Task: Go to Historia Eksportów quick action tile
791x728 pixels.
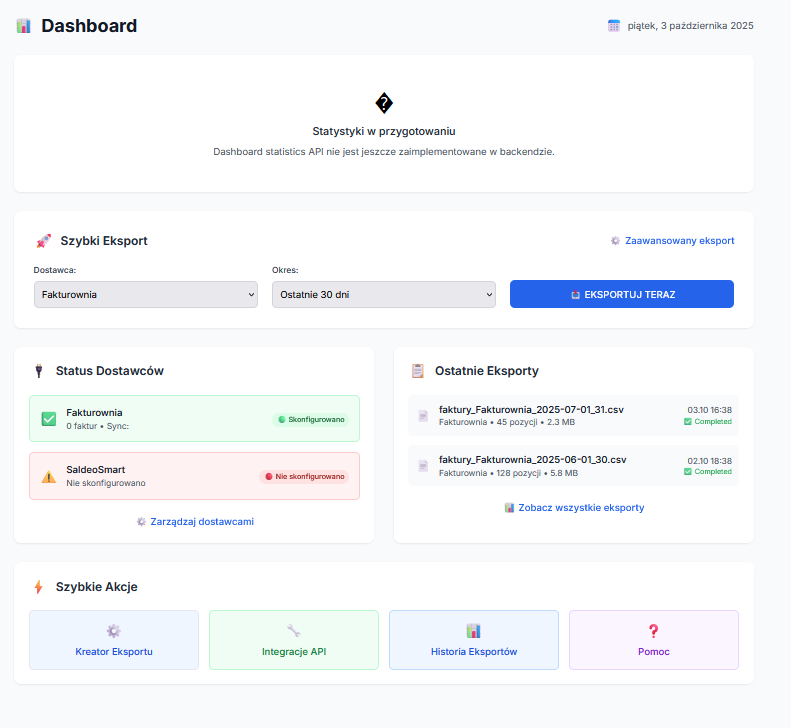Action: (474, 640)
